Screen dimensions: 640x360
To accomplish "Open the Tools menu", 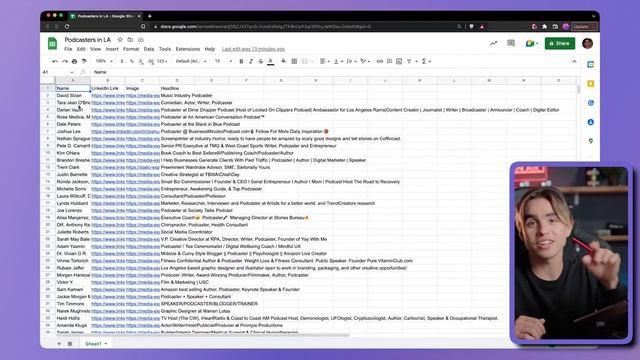I will [x=165, y=49].
